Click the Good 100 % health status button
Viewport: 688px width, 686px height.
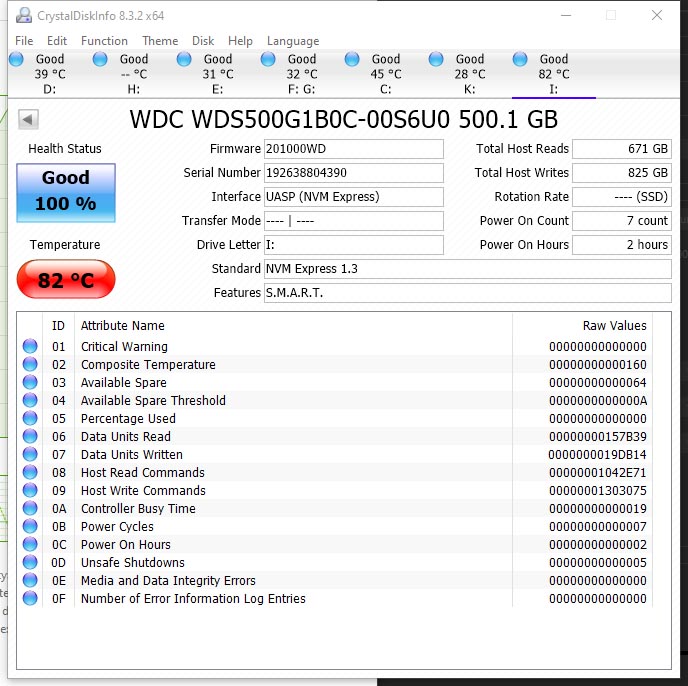66,193
